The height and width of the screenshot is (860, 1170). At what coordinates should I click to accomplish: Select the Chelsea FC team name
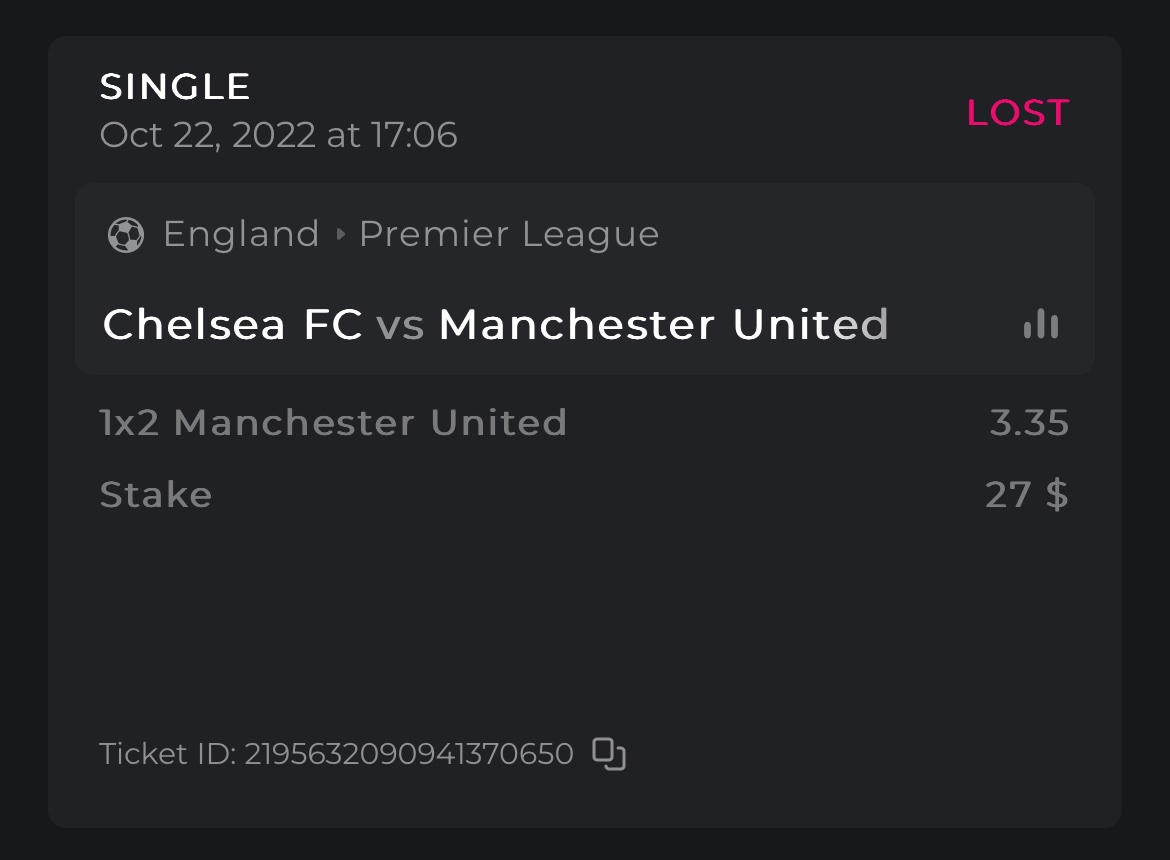pyautogui.click(x=232, y=324)
